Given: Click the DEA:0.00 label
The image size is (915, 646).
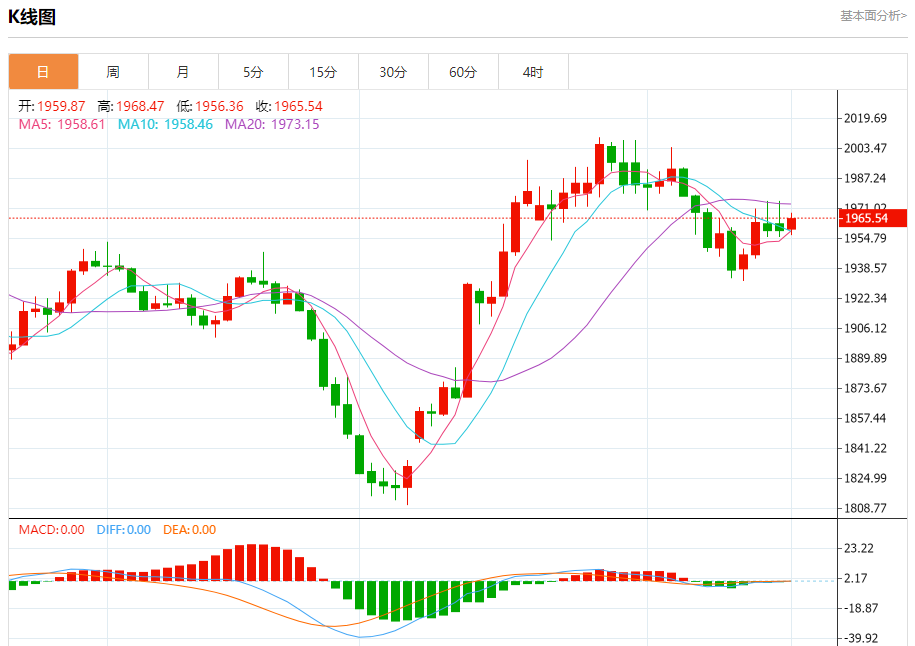Looking at the screenshot, I should coord(190,530).
